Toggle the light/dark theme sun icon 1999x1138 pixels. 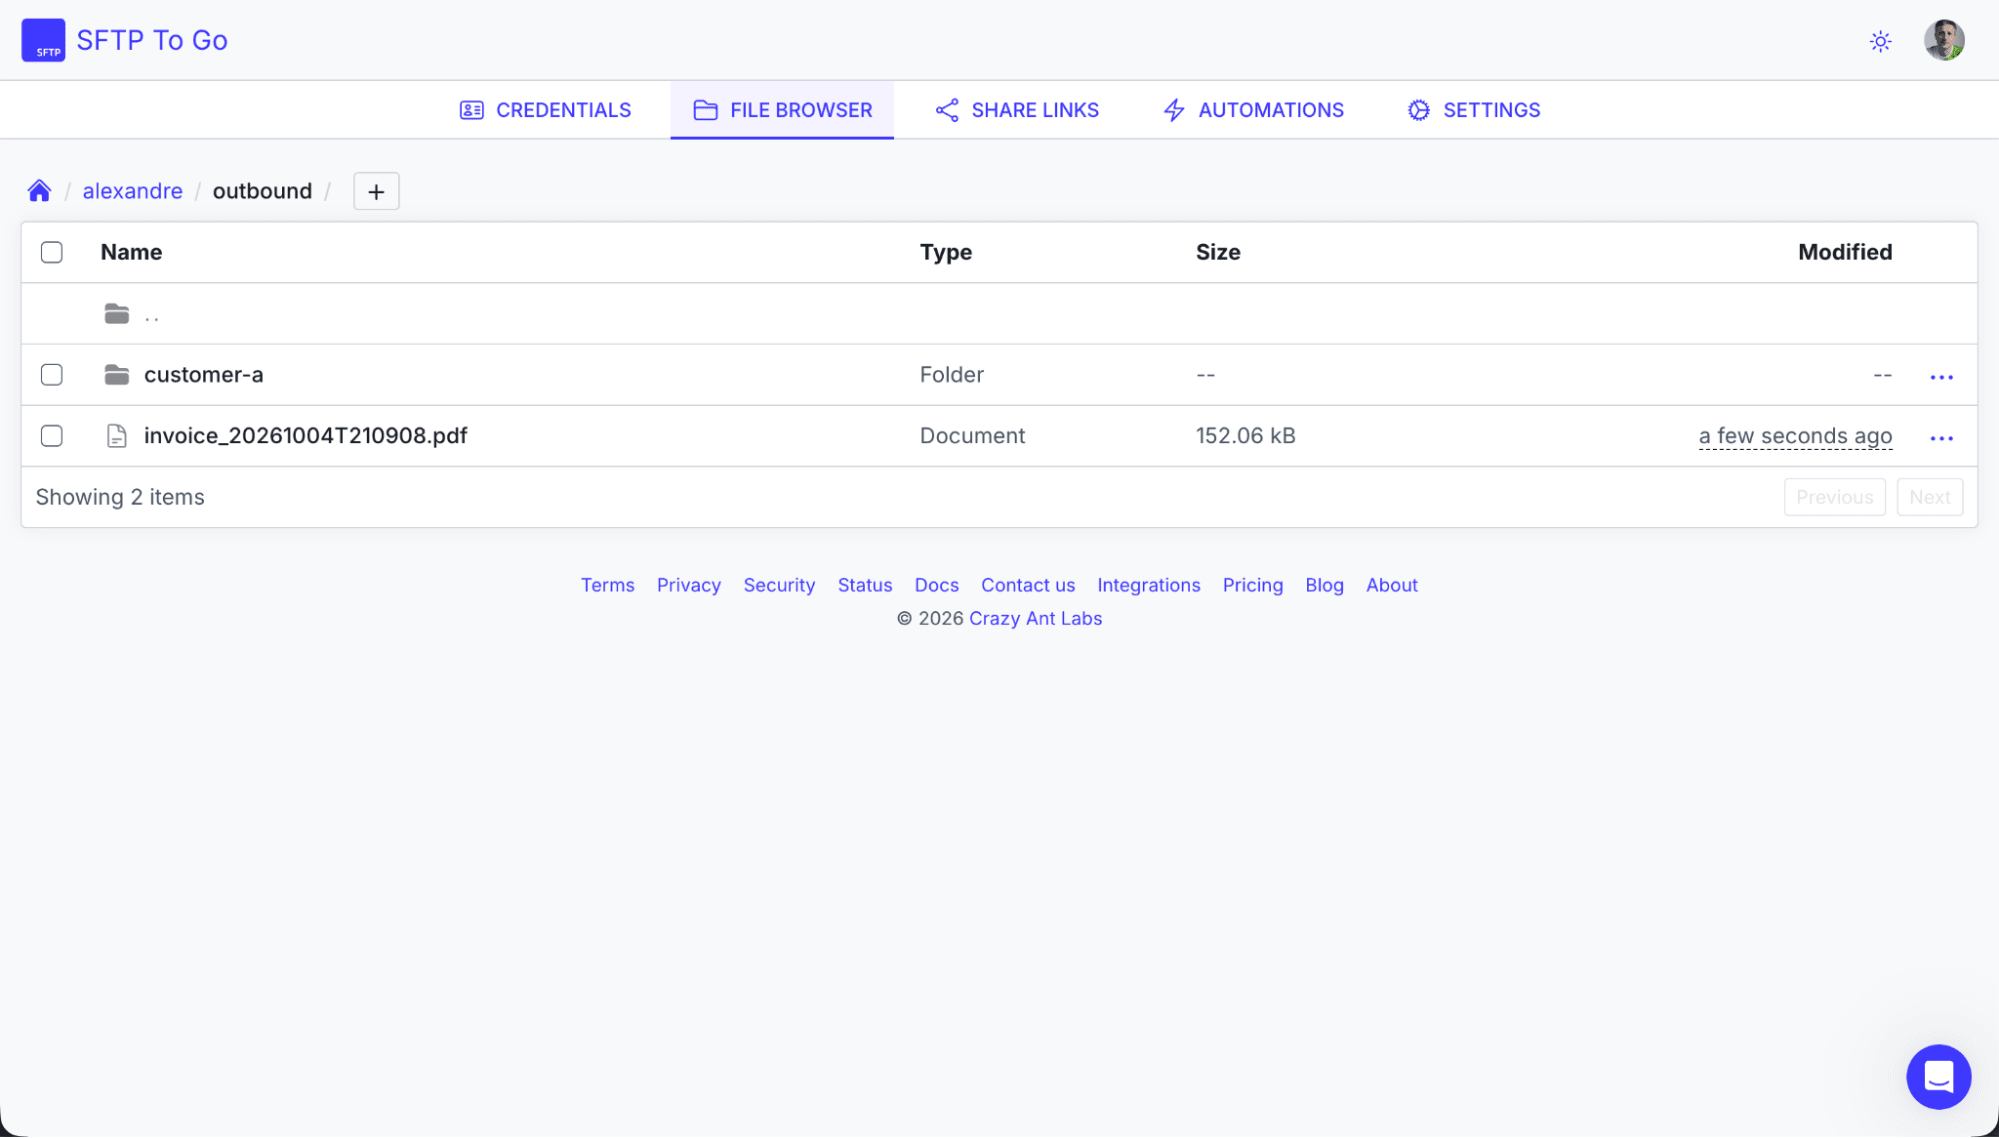pos(1880,41)
